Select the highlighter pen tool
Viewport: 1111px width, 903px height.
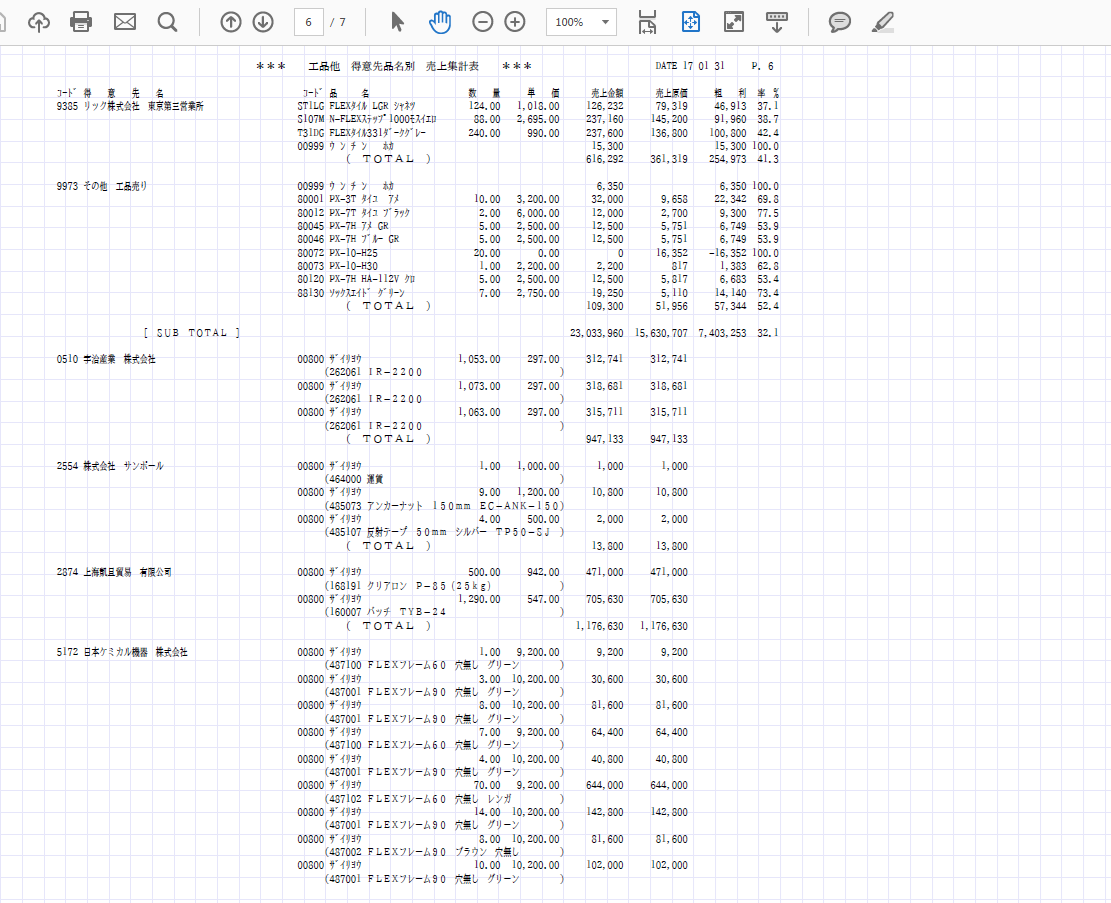pyautogui.click(x=882, y=22)
